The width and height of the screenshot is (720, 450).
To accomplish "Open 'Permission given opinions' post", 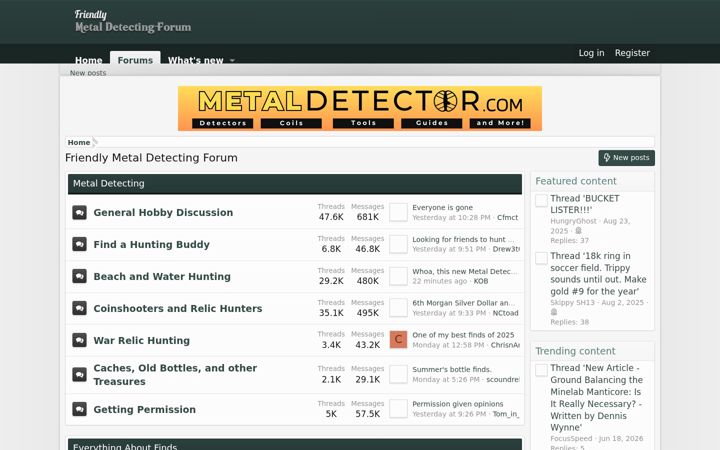I will pos(458,404).
